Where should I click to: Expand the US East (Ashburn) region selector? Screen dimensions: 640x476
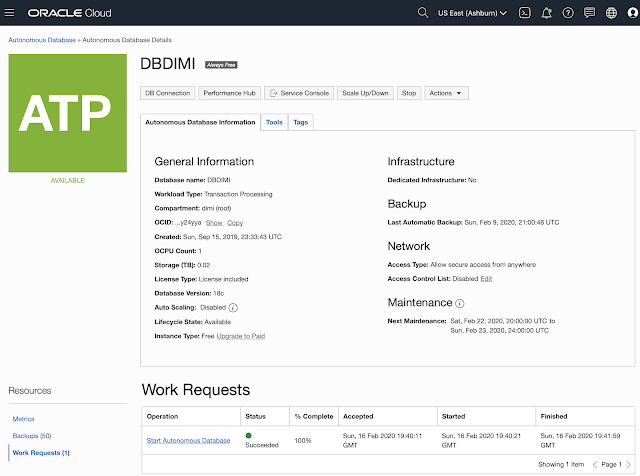(472, 13)
